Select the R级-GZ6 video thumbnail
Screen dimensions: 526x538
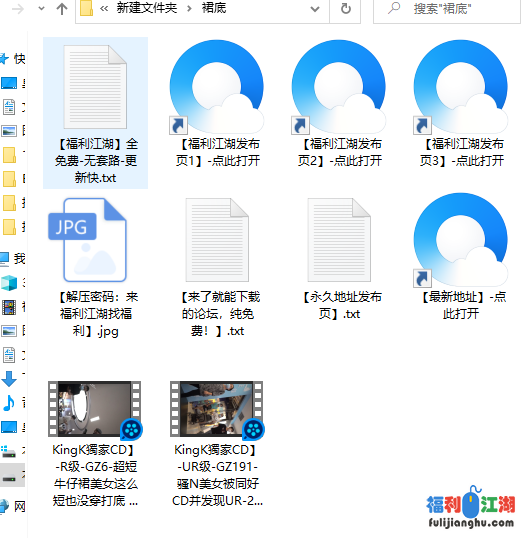pos(95,409)
